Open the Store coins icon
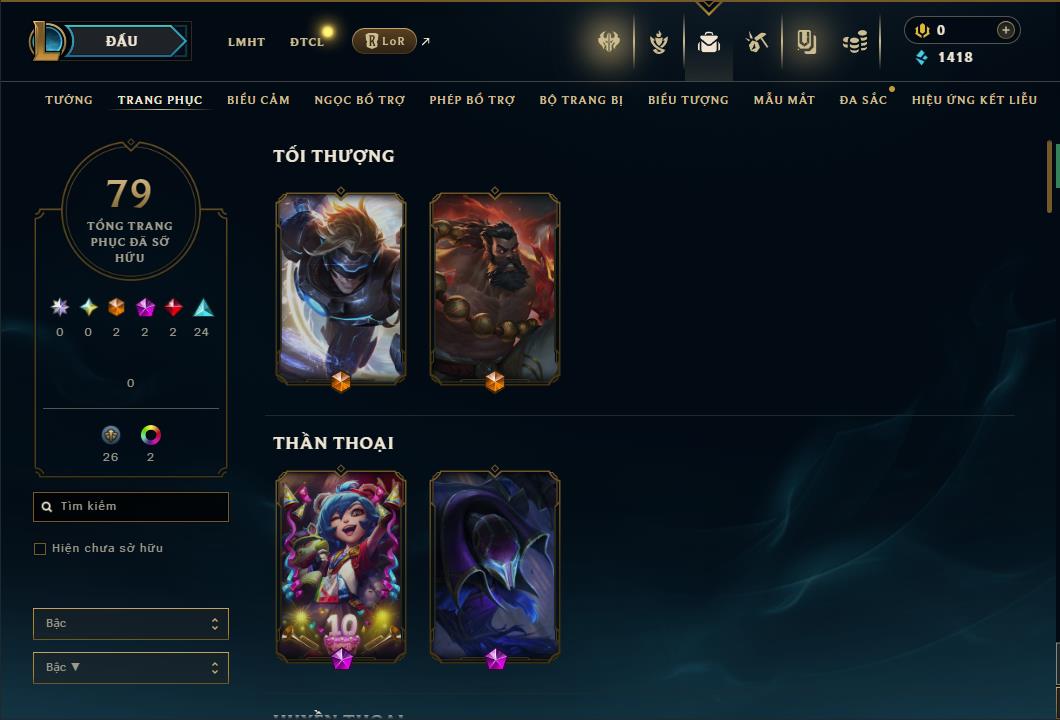This screenshot has width=1060, height=720. tap(855, 42)
